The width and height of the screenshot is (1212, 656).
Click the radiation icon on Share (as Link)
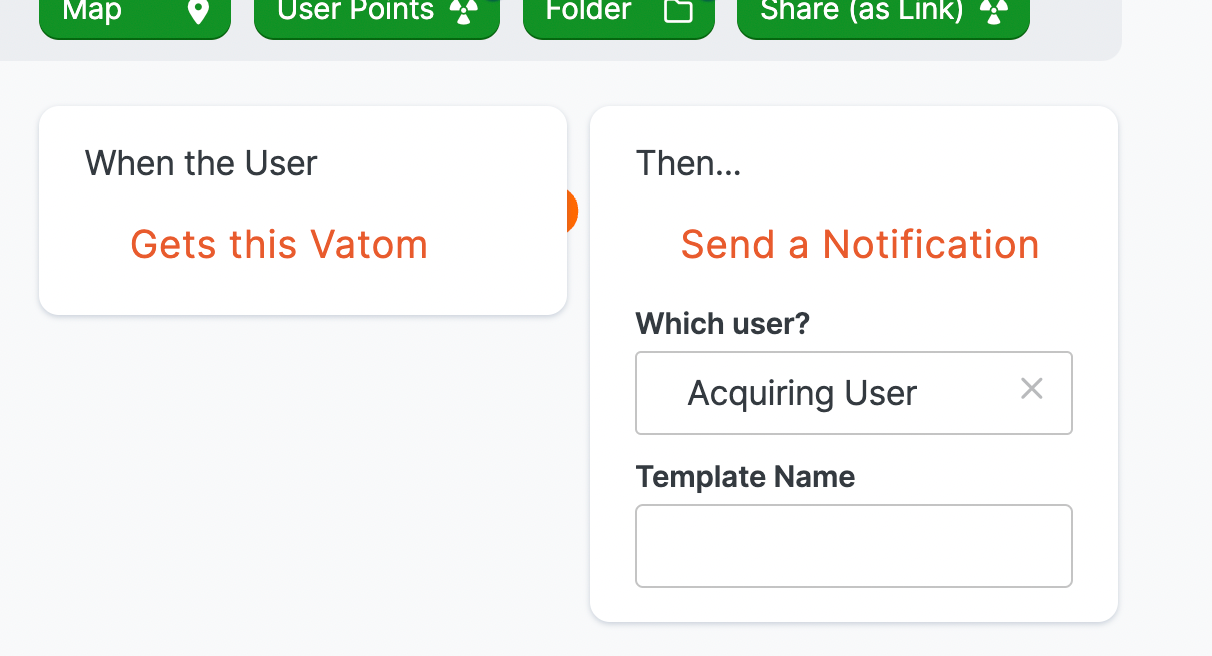(993, 11)
